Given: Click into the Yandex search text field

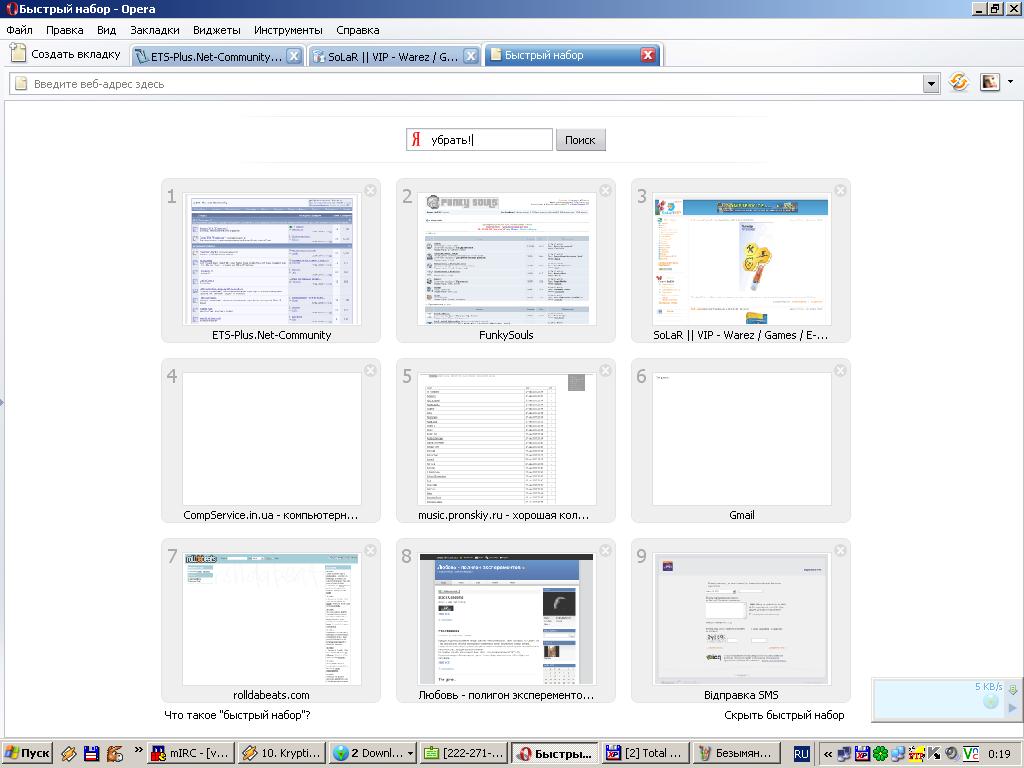Looking at the screenshot, I should tap(490, 140).
